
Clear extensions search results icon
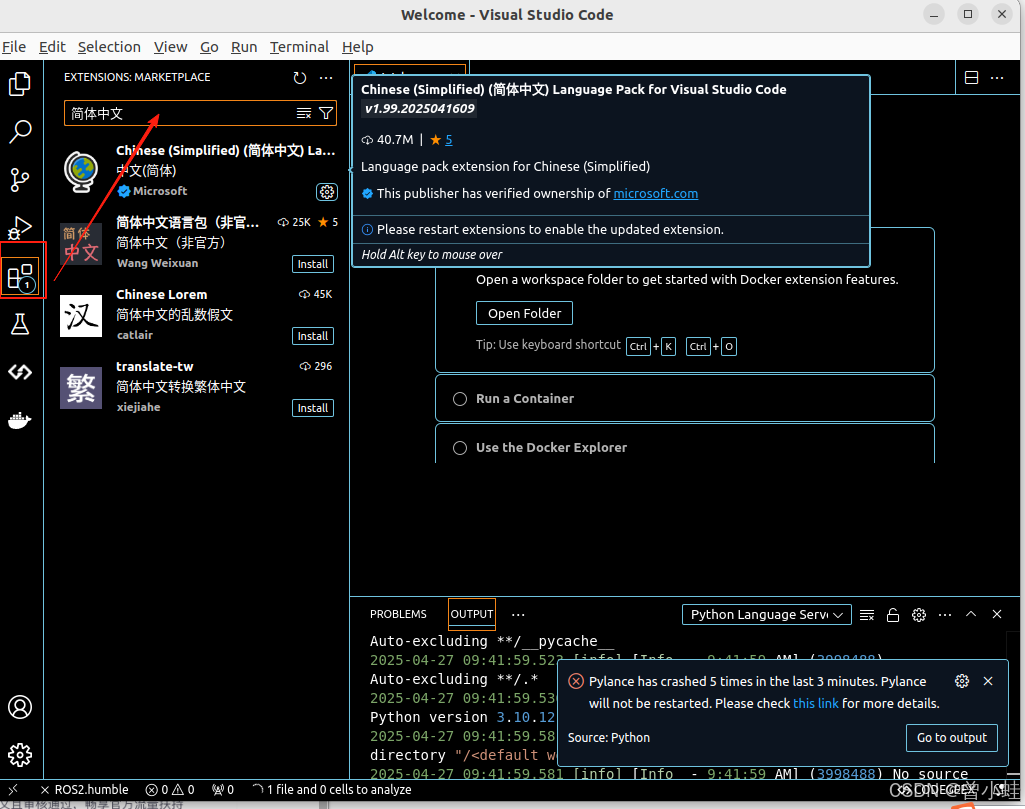pos(304,113)
